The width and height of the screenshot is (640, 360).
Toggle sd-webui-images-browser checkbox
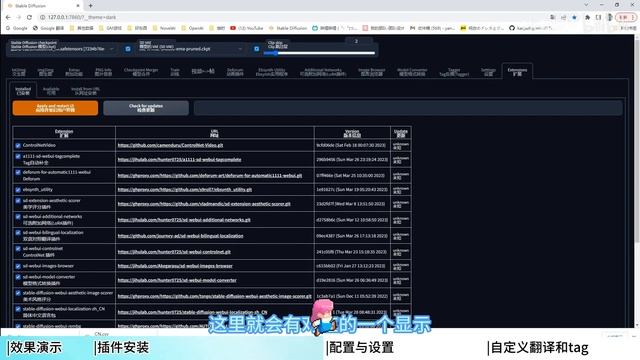tap(18, 266)
